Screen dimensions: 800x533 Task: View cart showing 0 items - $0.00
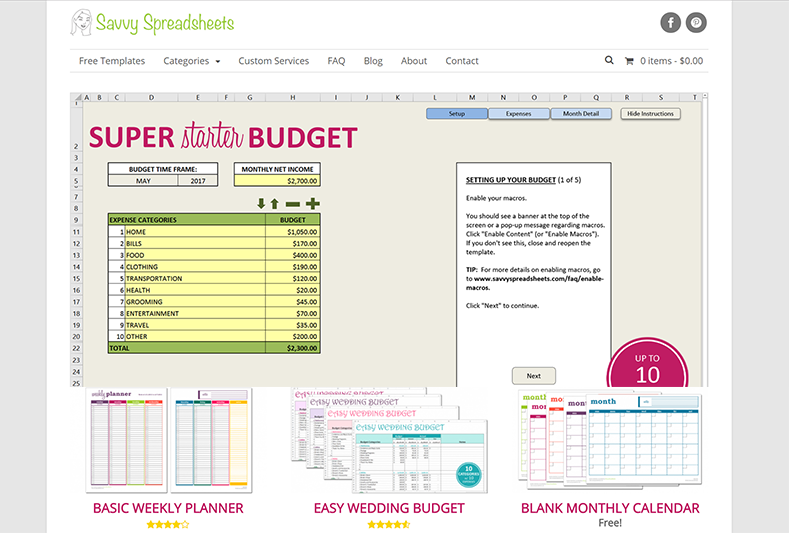point(671,61)
